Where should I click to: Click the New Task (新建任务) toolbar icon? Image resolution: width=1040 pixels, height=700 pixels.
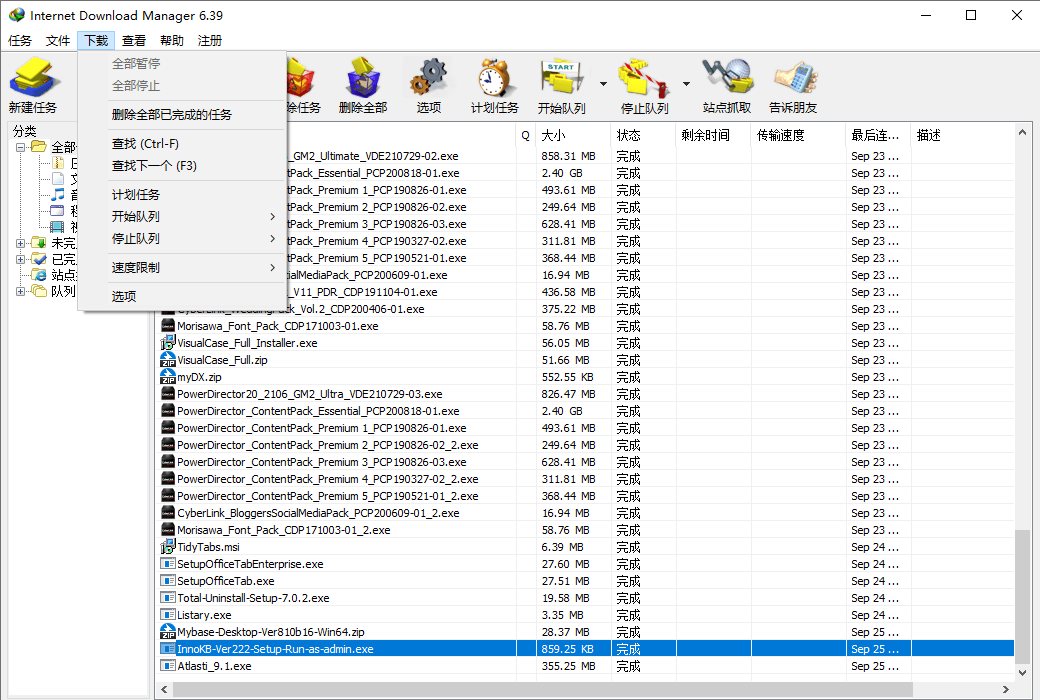point(32,78)
